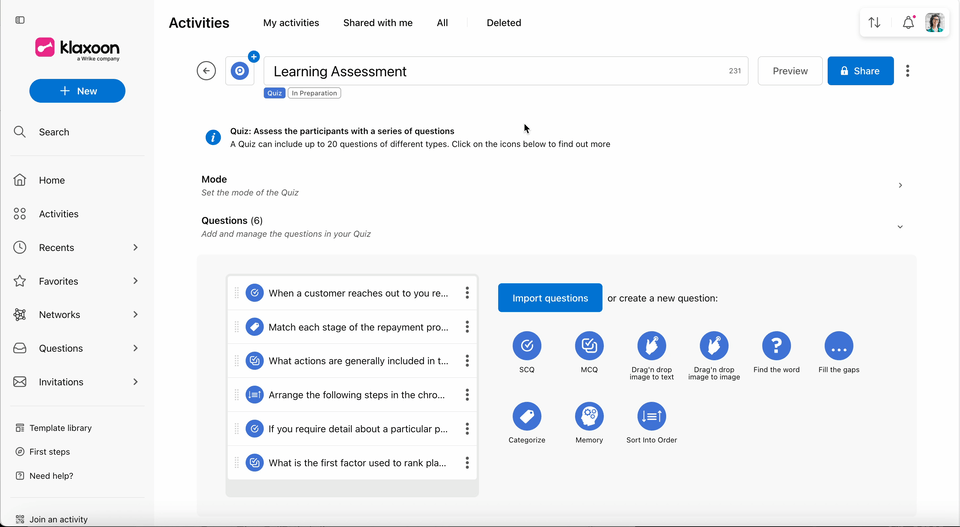Create a Drag'n drop image to image question
Screen dimensions: 960x527
(x=714, y=346)
